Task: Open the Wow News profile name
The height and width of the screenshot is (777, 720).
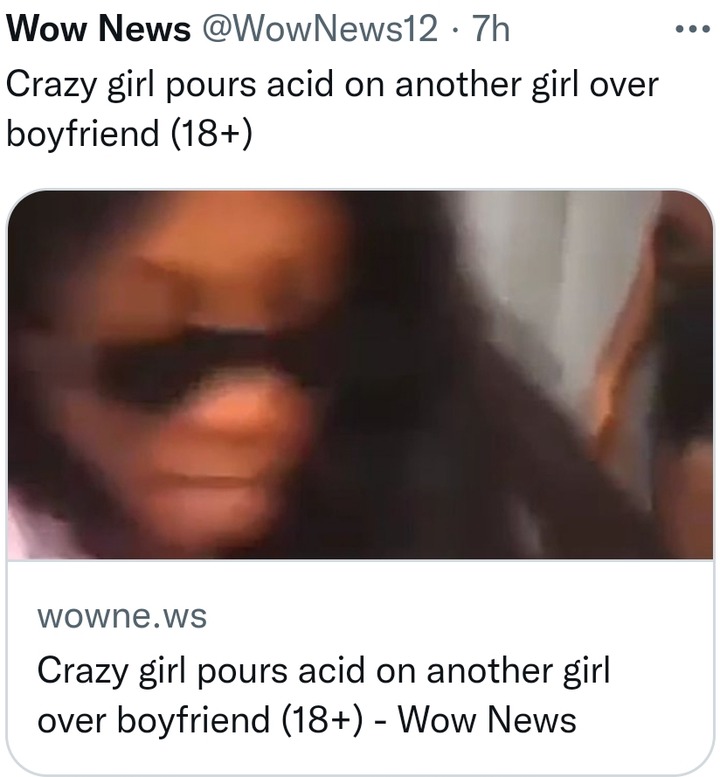Action: (98, 29)
